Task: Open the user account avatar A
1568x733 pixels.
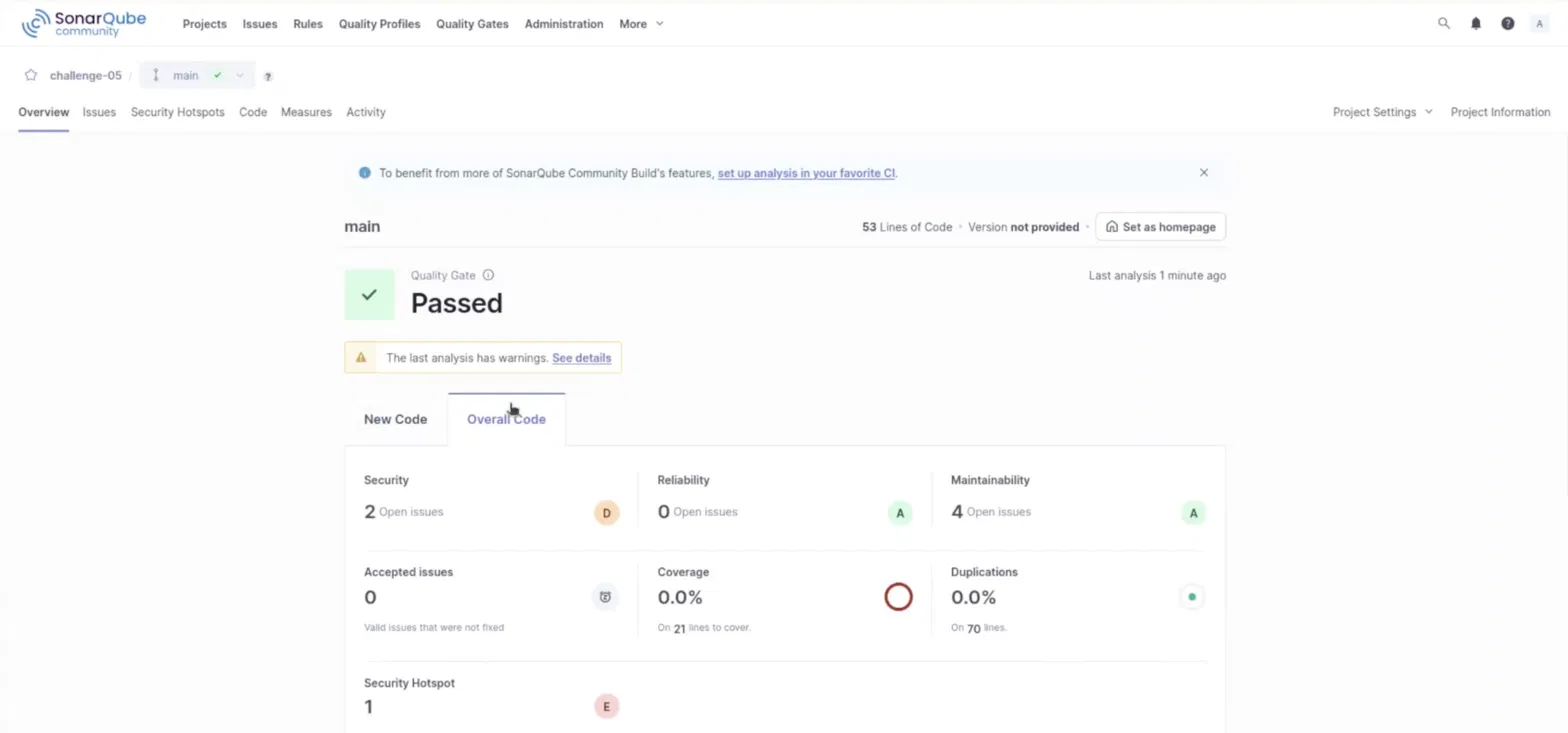Action: tap(1540, 23)
